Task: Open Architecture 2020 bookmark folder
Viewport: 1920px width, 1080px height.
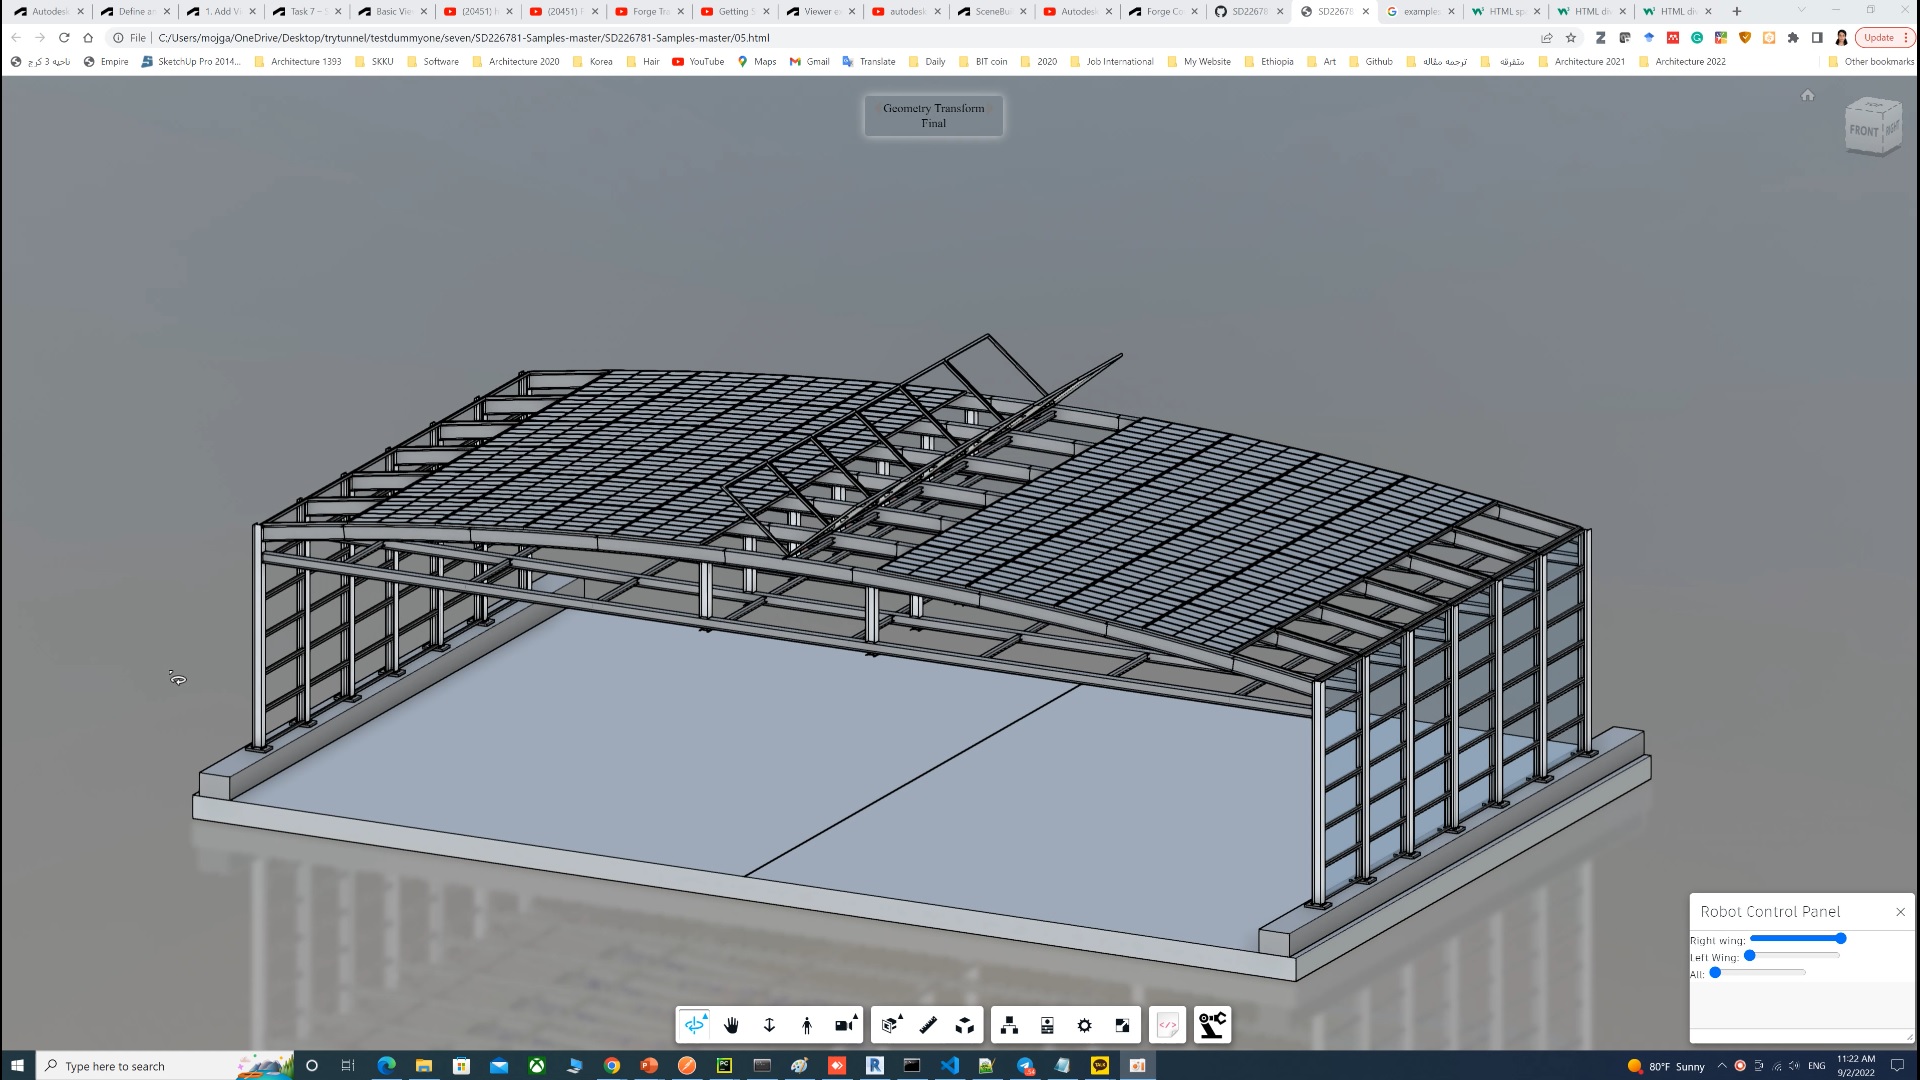Action: [515, 62]
